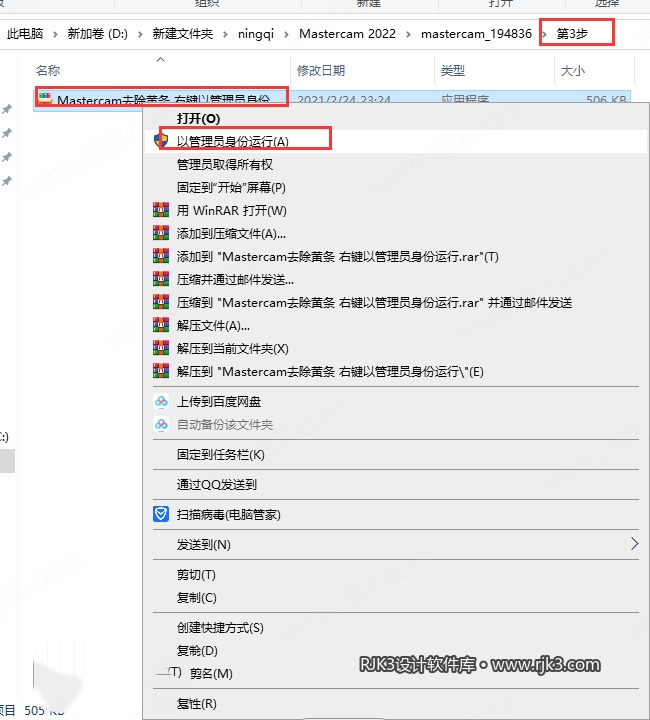Go to mastercam_194836 breadcrumb folder

(476, 34)
